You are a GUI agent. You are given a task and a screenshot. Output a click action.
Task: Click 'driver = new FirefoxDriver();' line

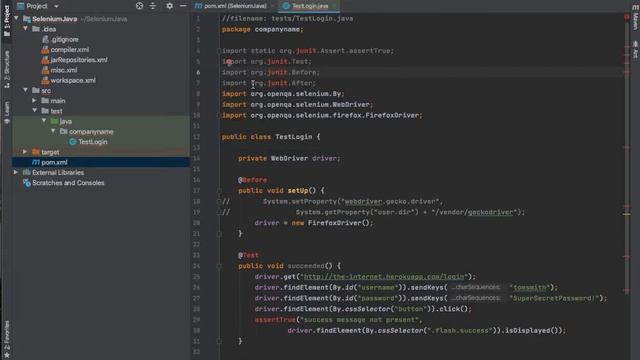coord(314,223)
